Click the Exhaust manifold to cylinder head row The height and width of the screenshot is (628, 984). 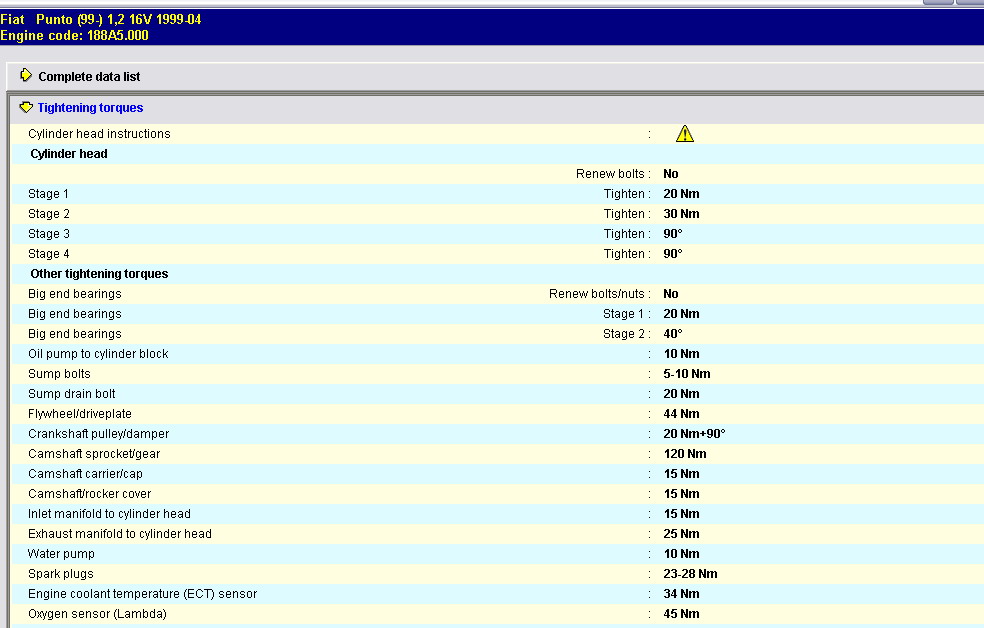tap(119, 534)
